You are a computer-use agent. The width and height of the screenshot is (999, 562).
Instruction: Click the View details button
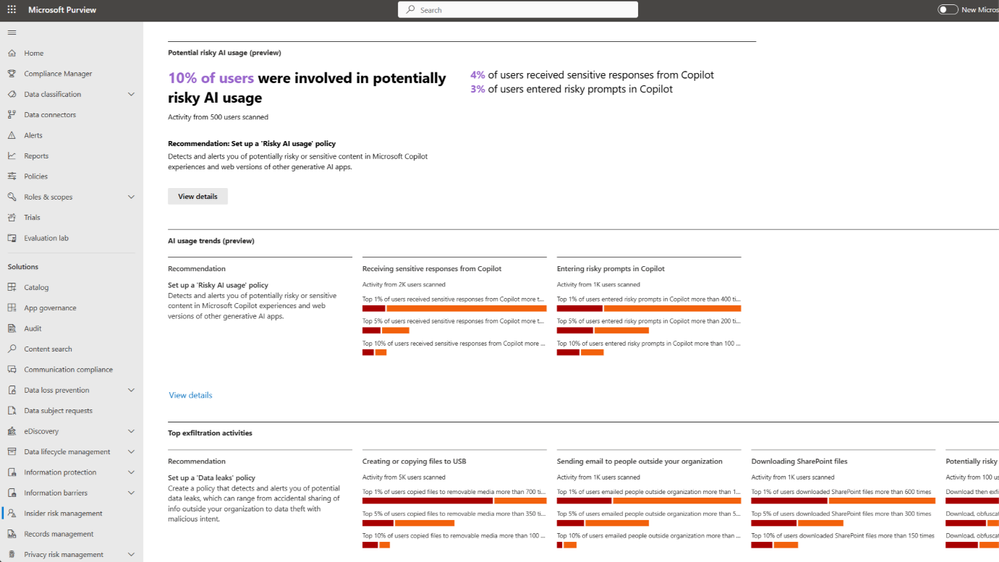(197, 197)
